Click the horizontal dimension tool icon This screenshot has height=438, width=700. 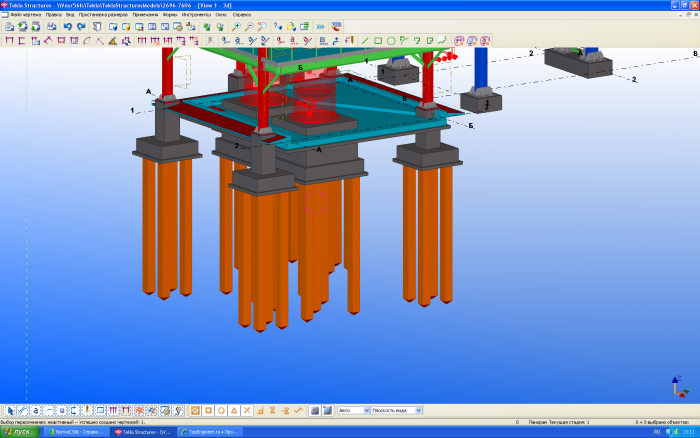click(x=9, y=41)
